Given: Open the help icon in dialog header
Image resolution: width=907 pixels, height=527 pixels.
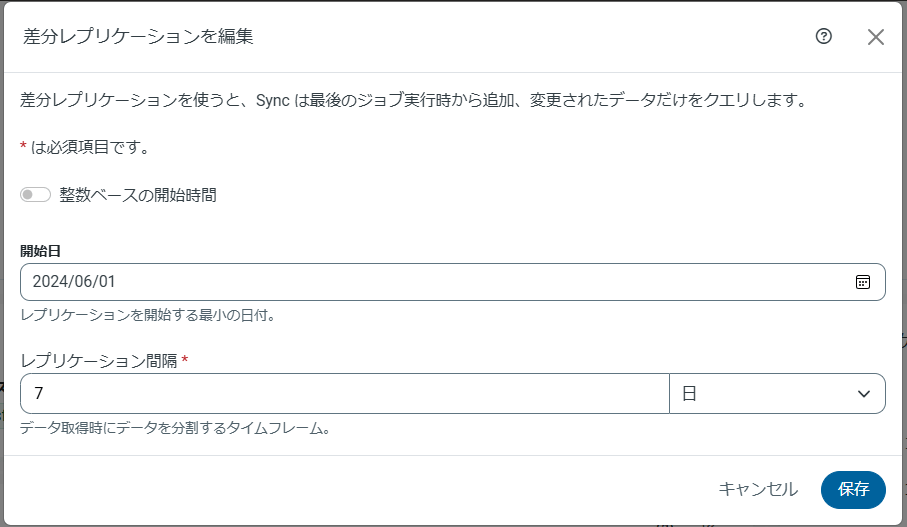Looking at the screenshot, I should tap(824, 37).
